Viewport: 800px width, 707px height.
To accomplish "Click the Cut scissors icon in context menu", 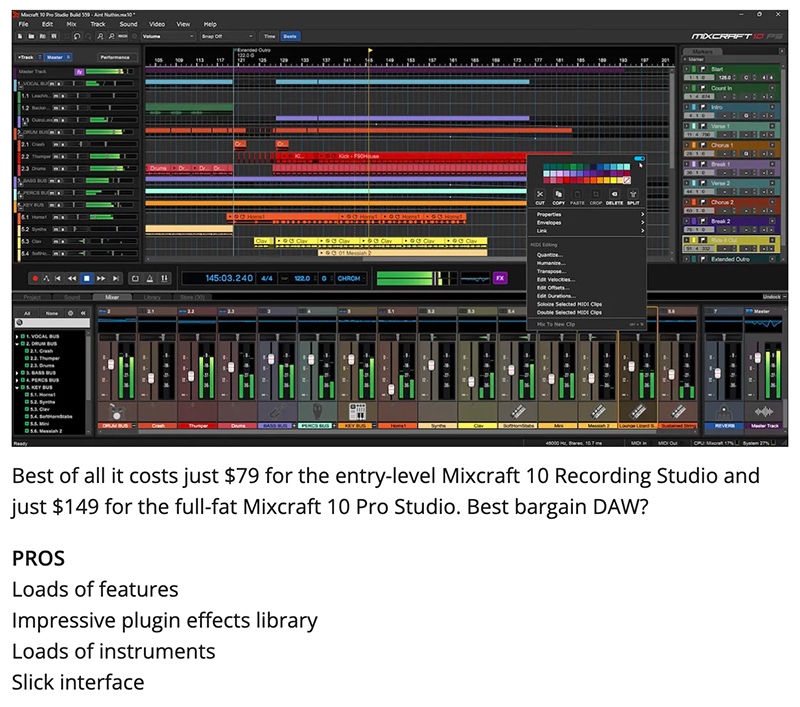I will pos(540,194).
